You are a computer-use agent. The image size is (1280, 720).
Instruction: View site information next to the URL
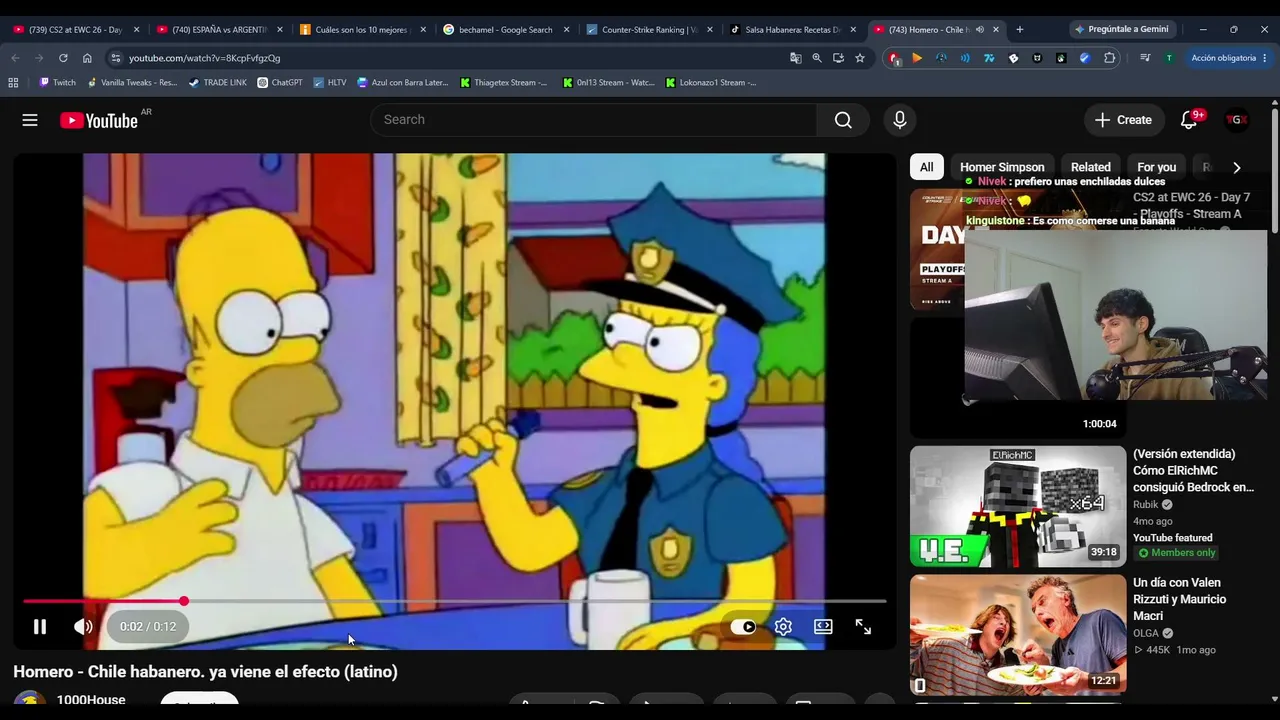pos(115,58)
